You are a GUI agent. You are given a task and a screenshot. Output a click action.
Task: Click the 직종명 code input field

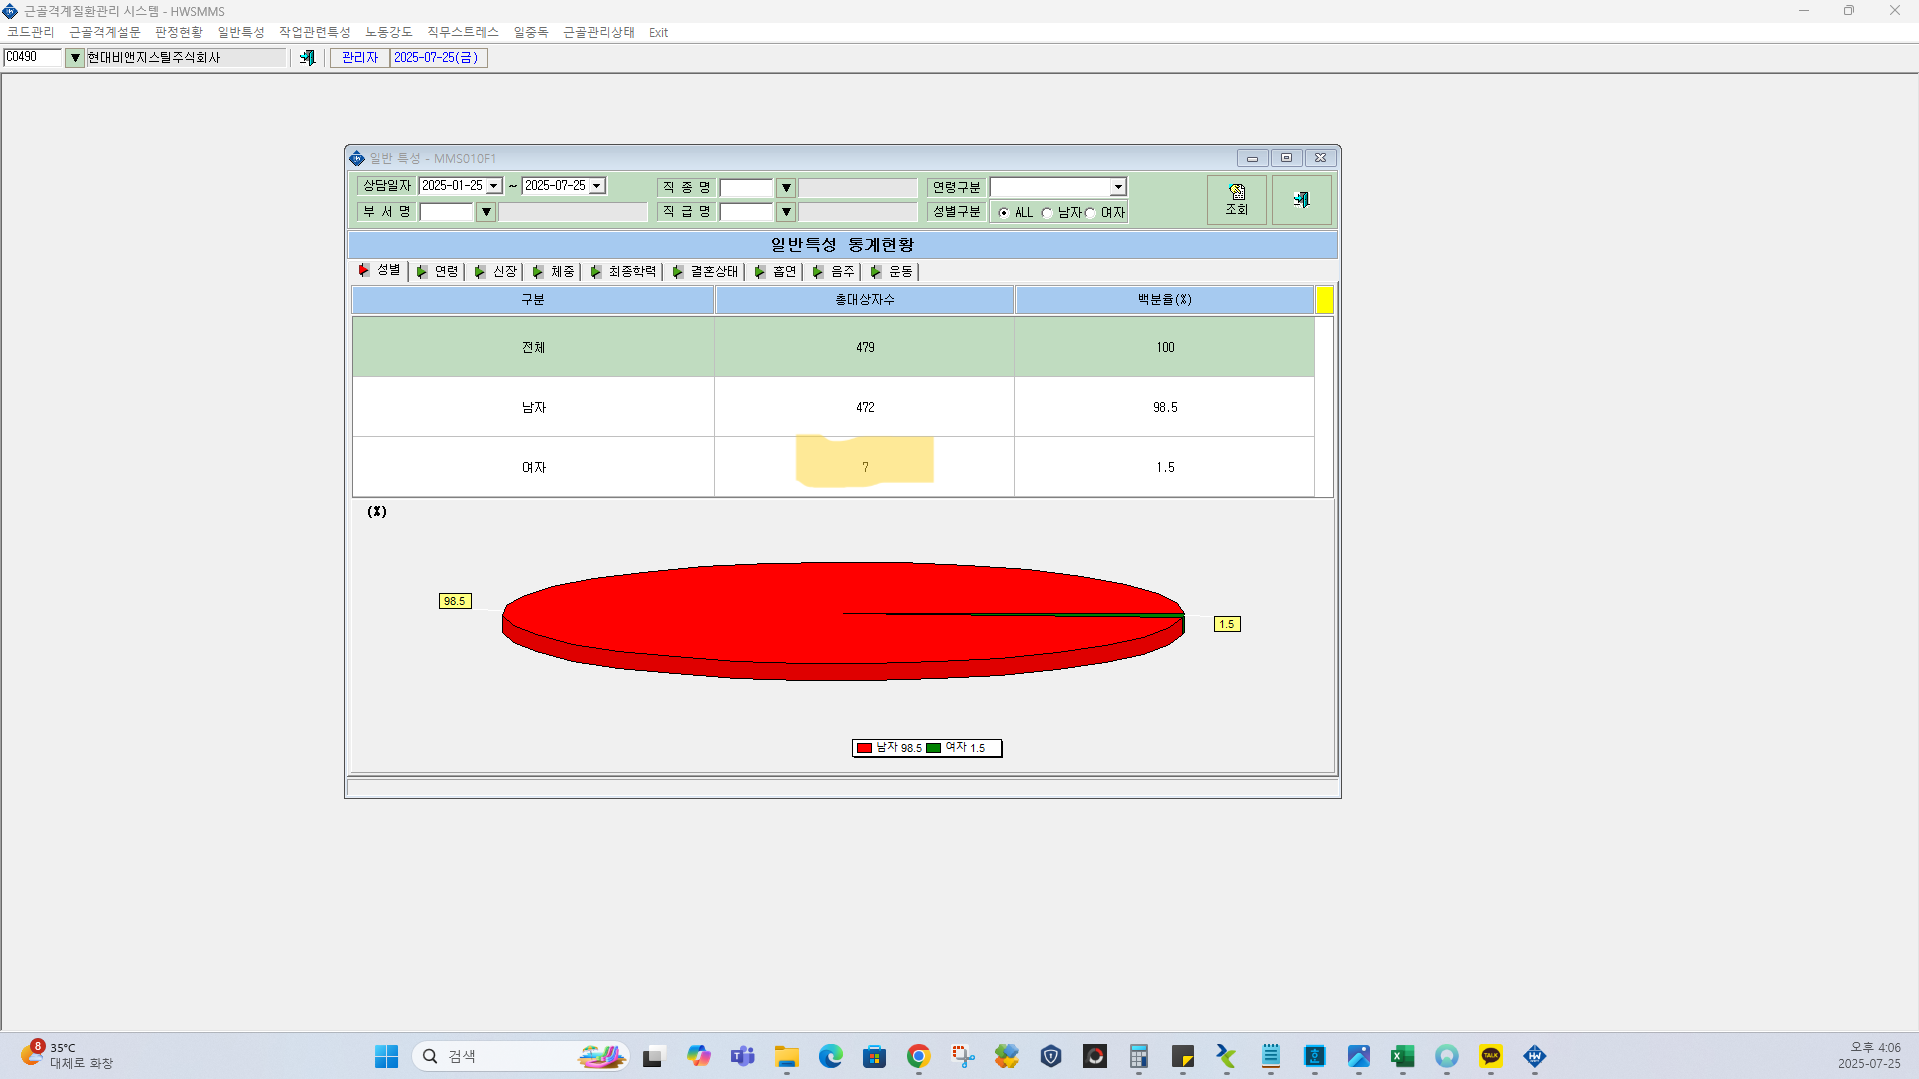point(746,187)
